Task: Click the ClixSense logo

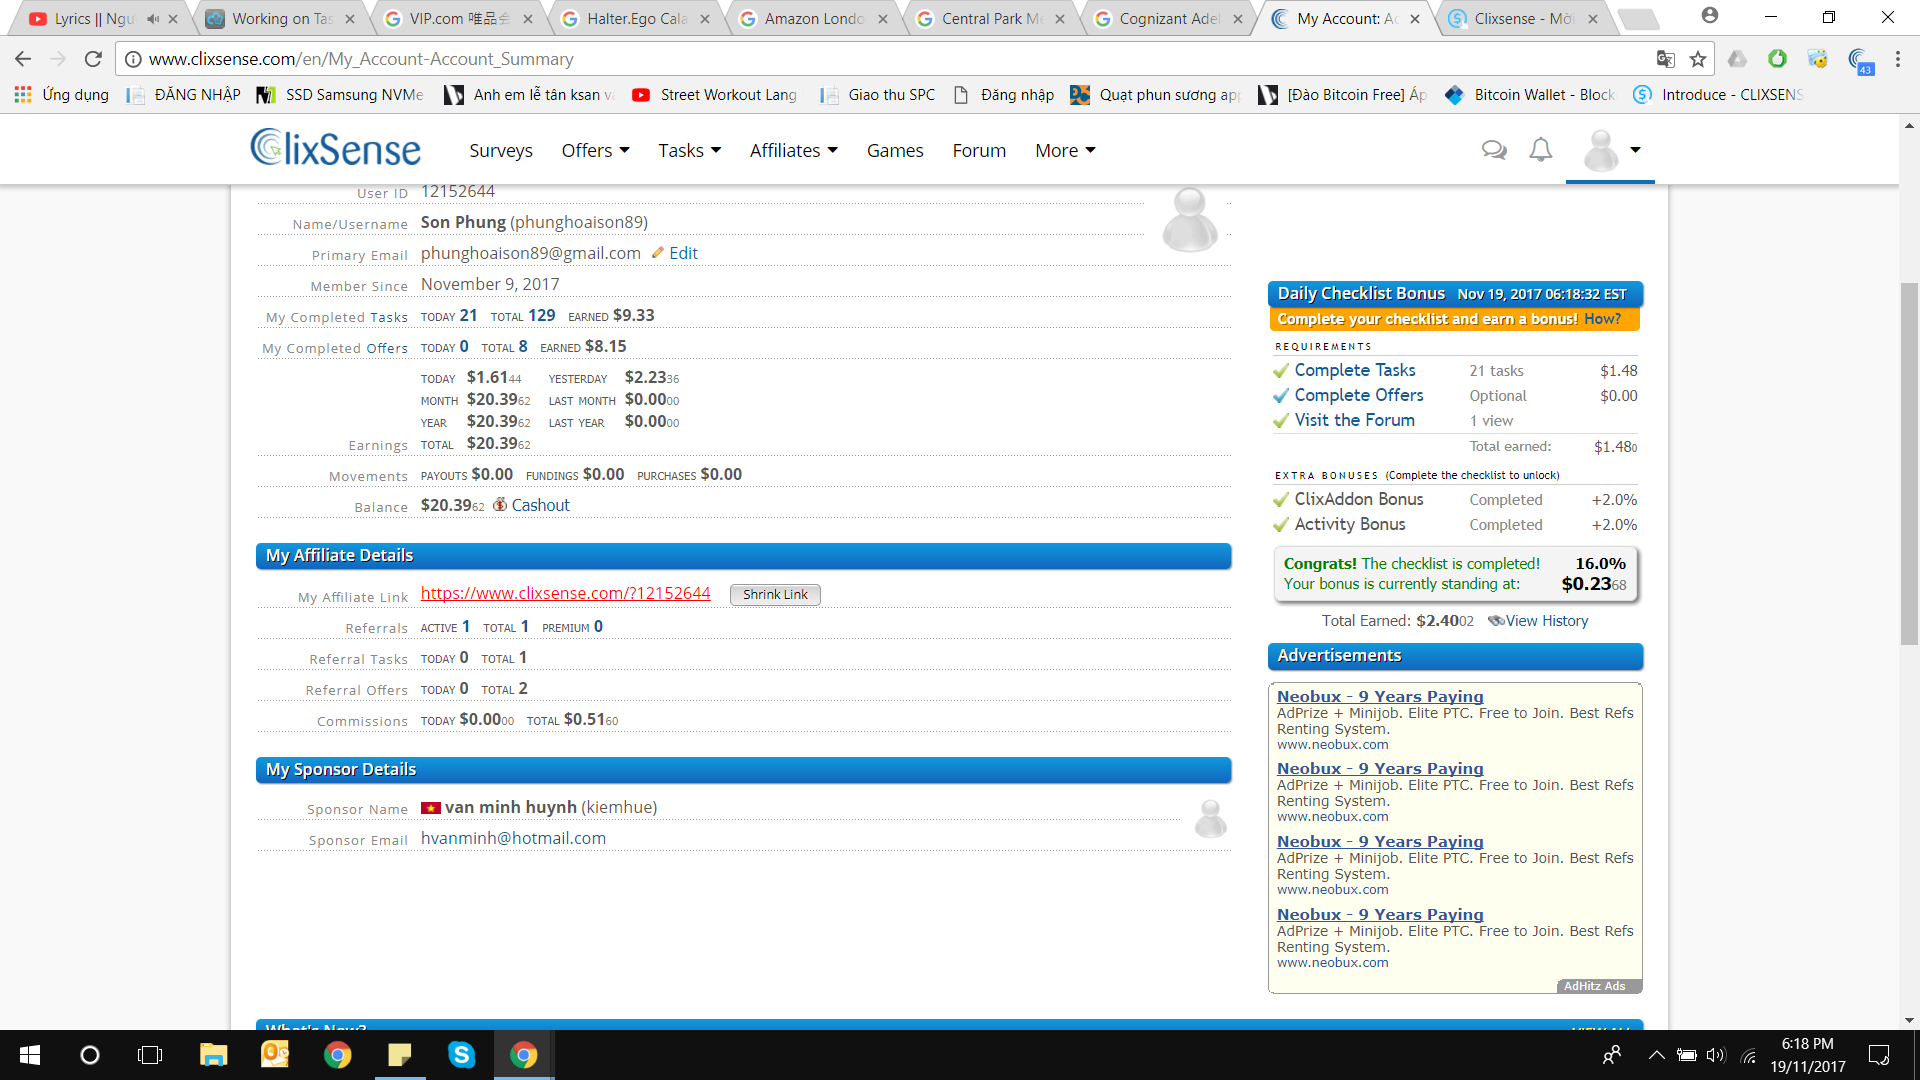Action: [x=336, y=149]
